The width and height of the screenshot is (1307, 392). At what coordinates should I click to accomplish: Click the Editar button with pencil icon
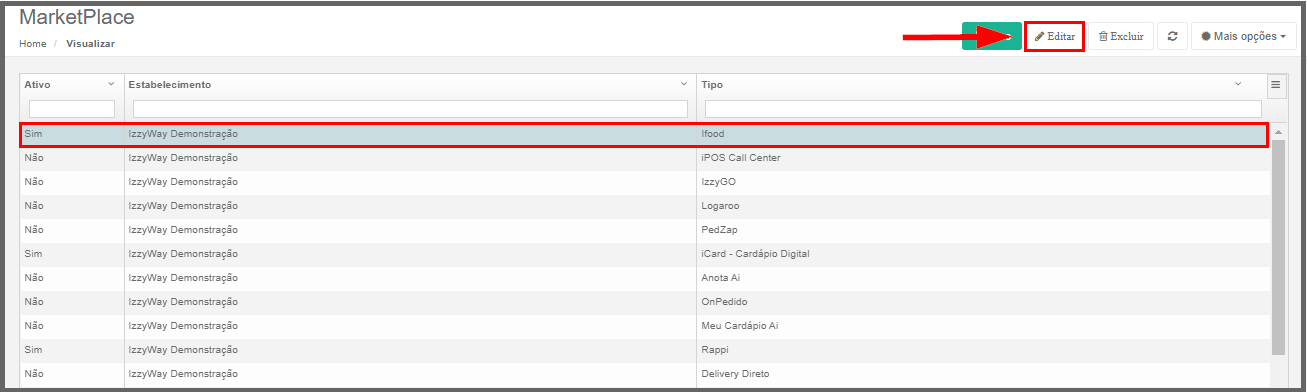coord(1055,36)
